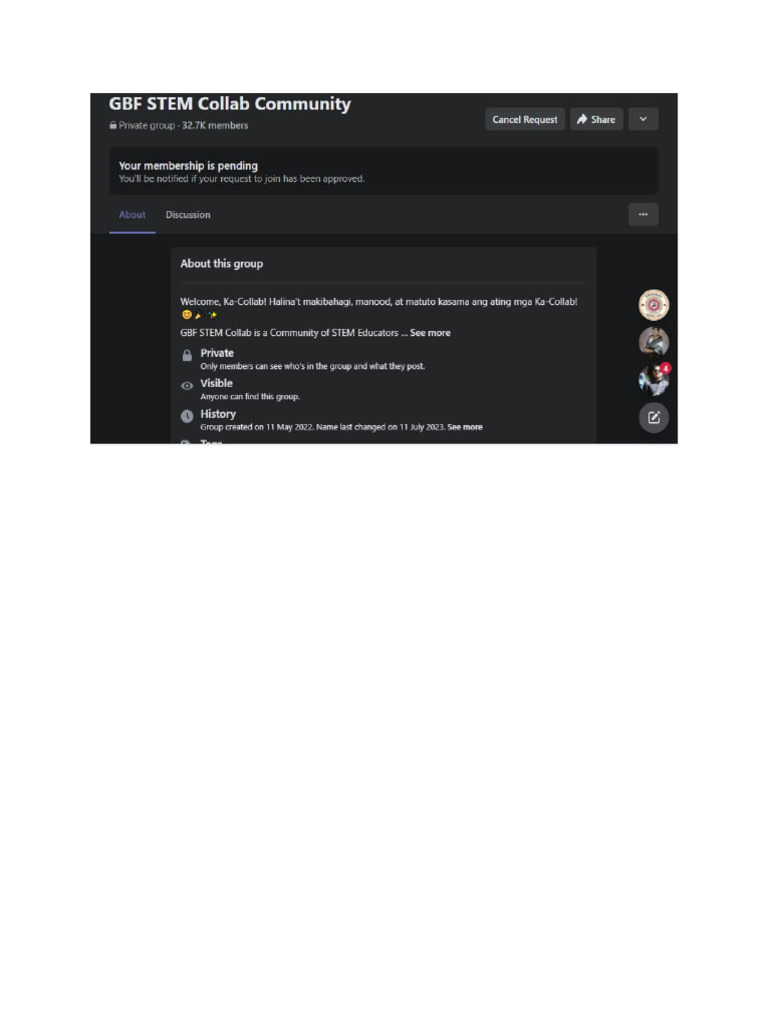Switch to the Discussion tab
The height and width of the screenshot is (1024, 768).
[x=188, y=215]
